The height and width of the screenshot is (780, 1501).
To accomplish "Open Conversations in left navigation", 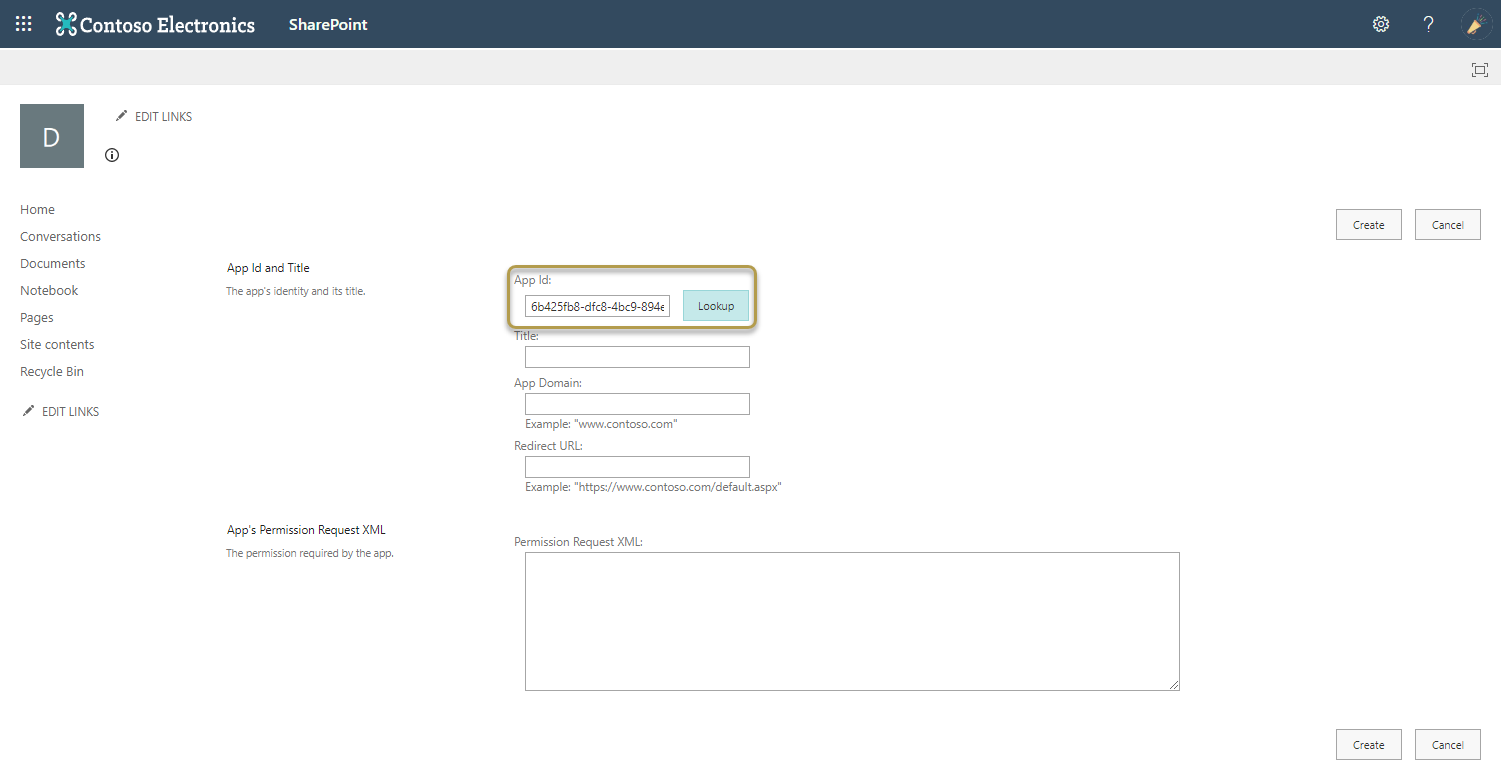I will (60, 237).
